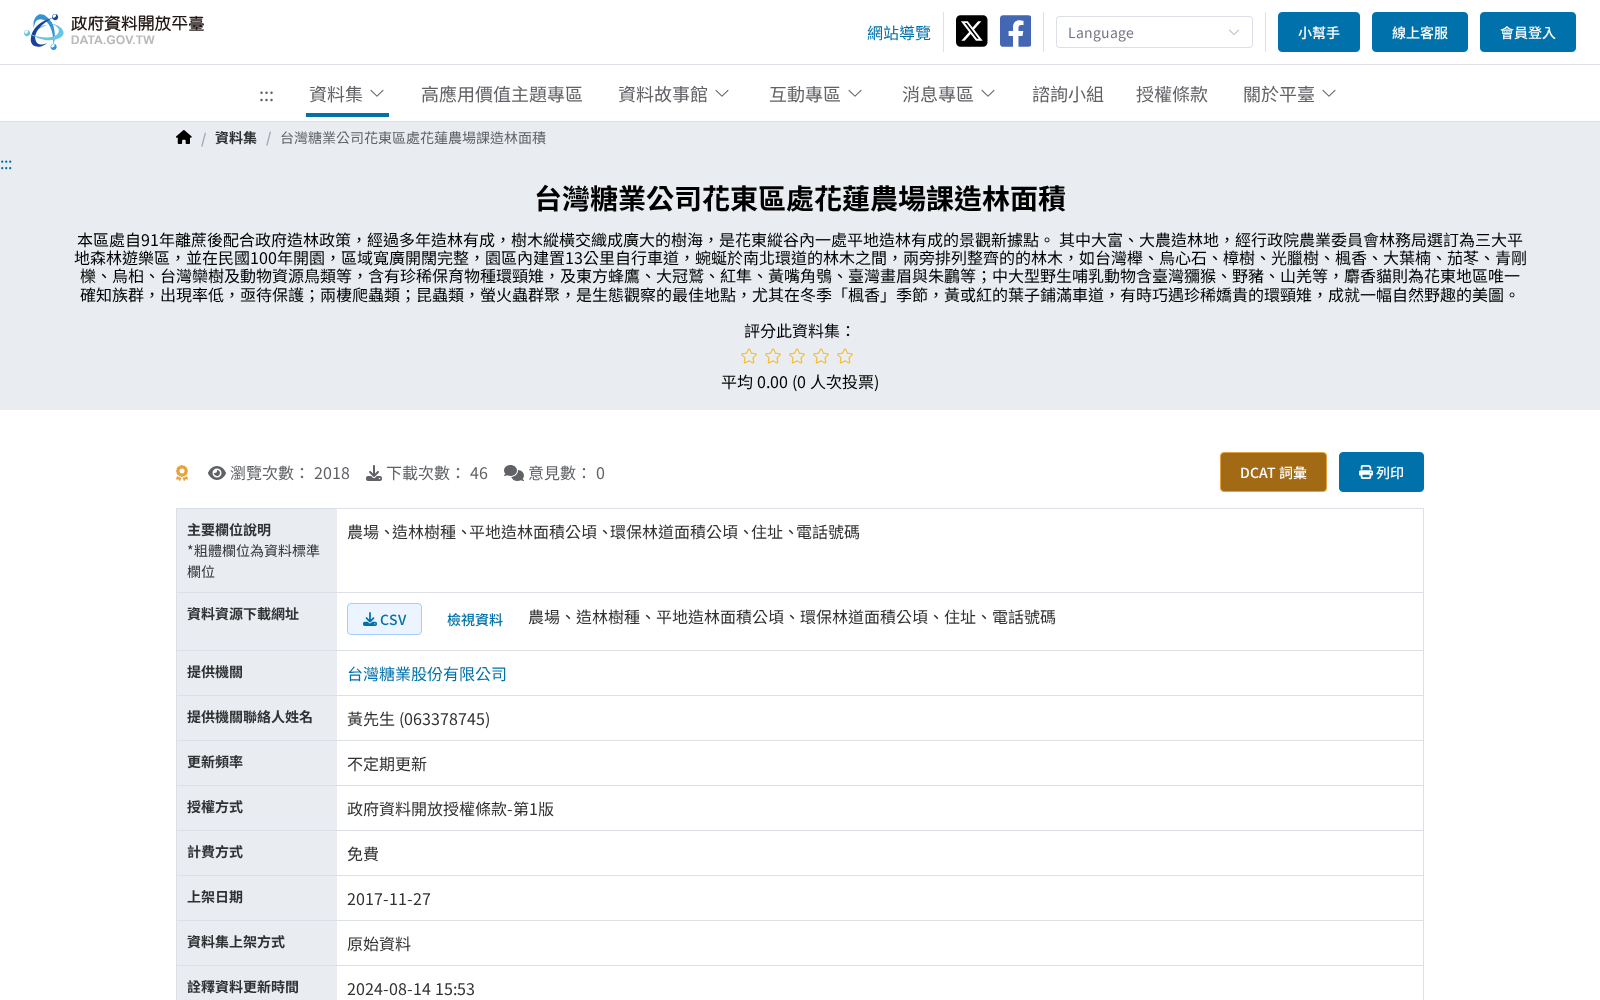The width and height of the screenshot is (1600, 1000).
Task: Click the 會員登入 button
Action: point(1528,32)
